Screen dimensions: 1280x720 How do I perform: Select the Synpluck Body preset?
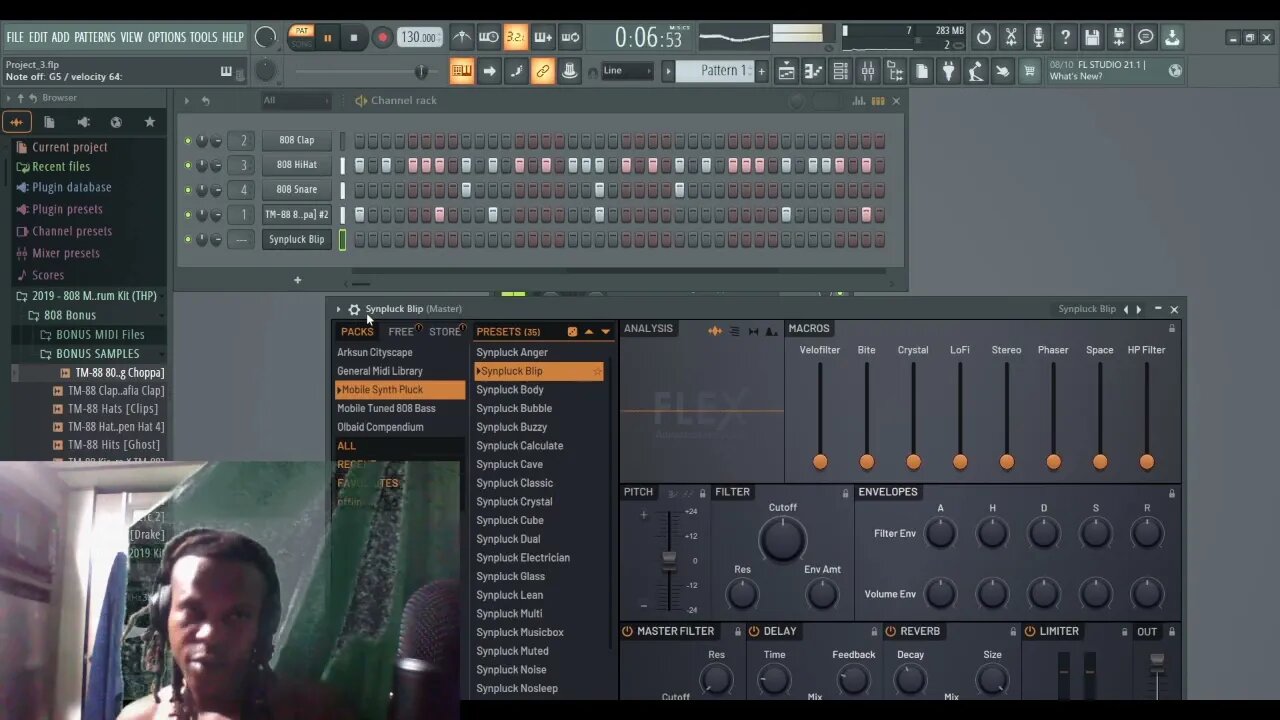510,390
